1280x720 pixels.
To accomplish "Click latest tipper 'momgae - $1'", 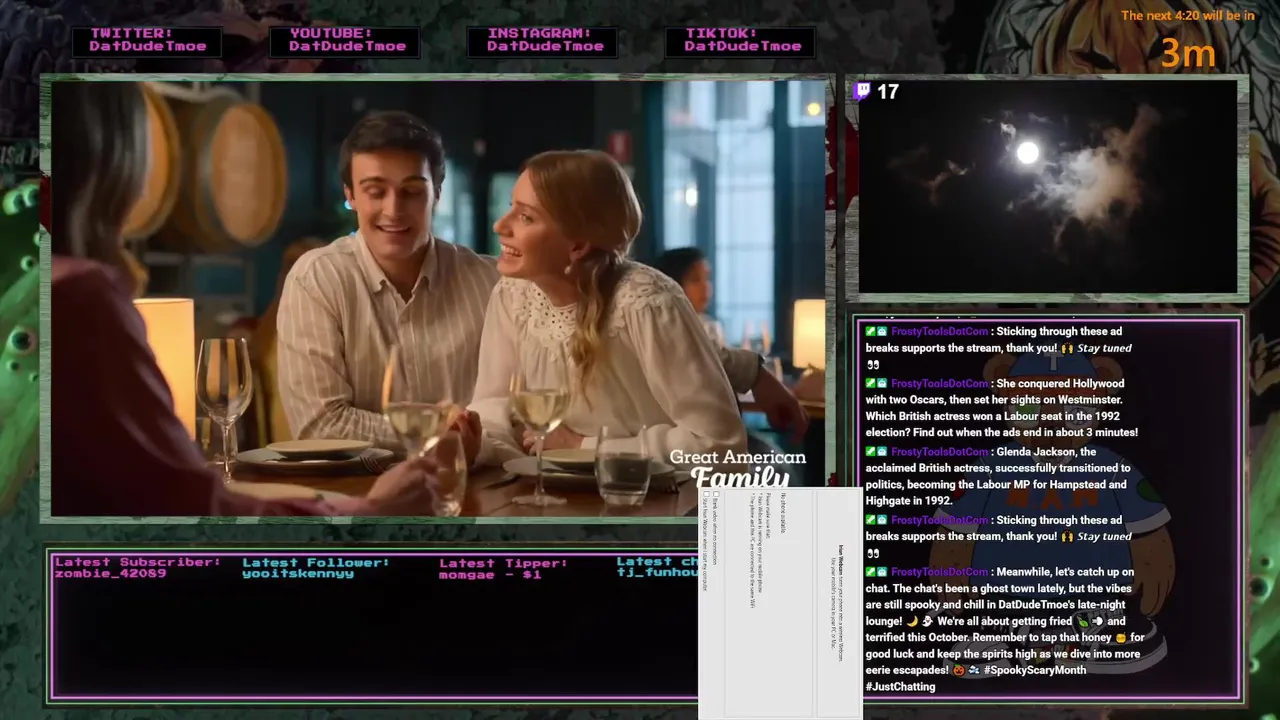I will tap(490, 573).
